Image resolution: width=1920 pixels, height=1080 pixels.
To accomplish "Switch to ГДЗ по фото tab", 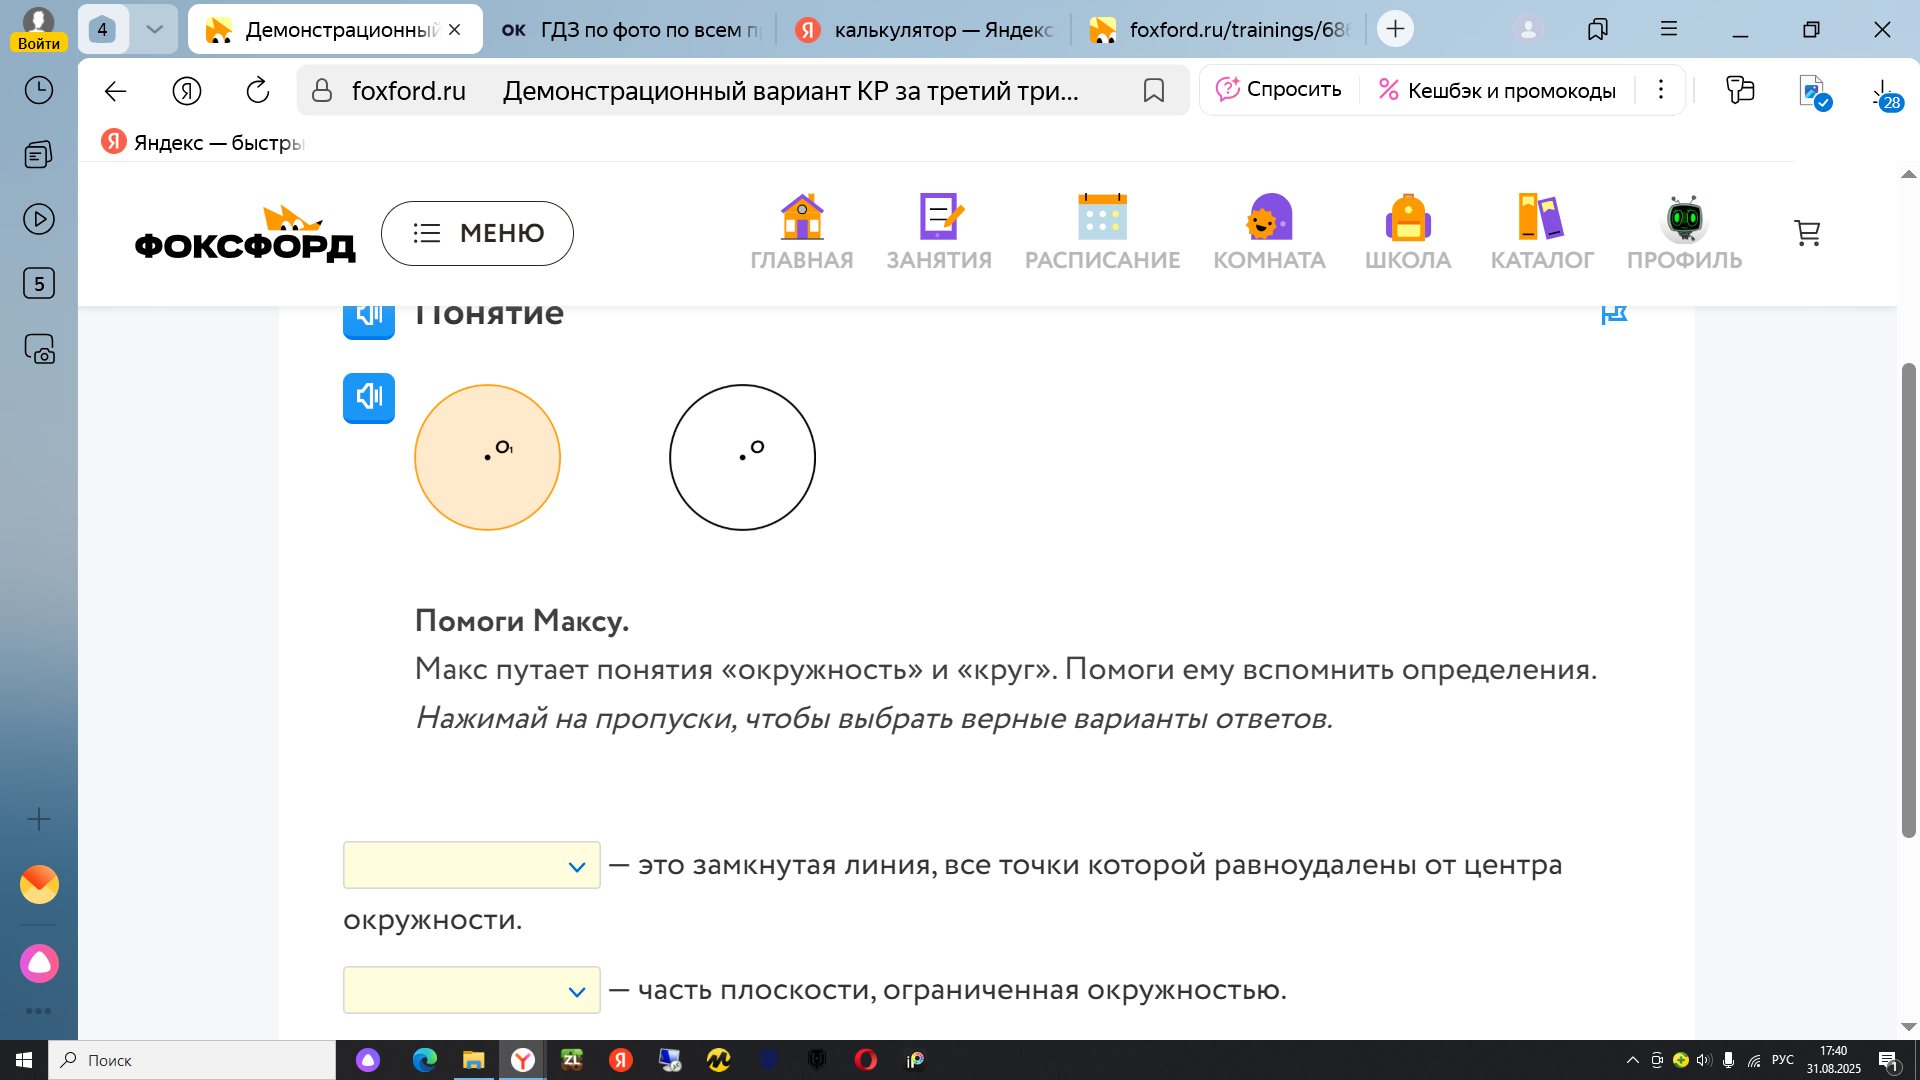I will pos(632,30).
